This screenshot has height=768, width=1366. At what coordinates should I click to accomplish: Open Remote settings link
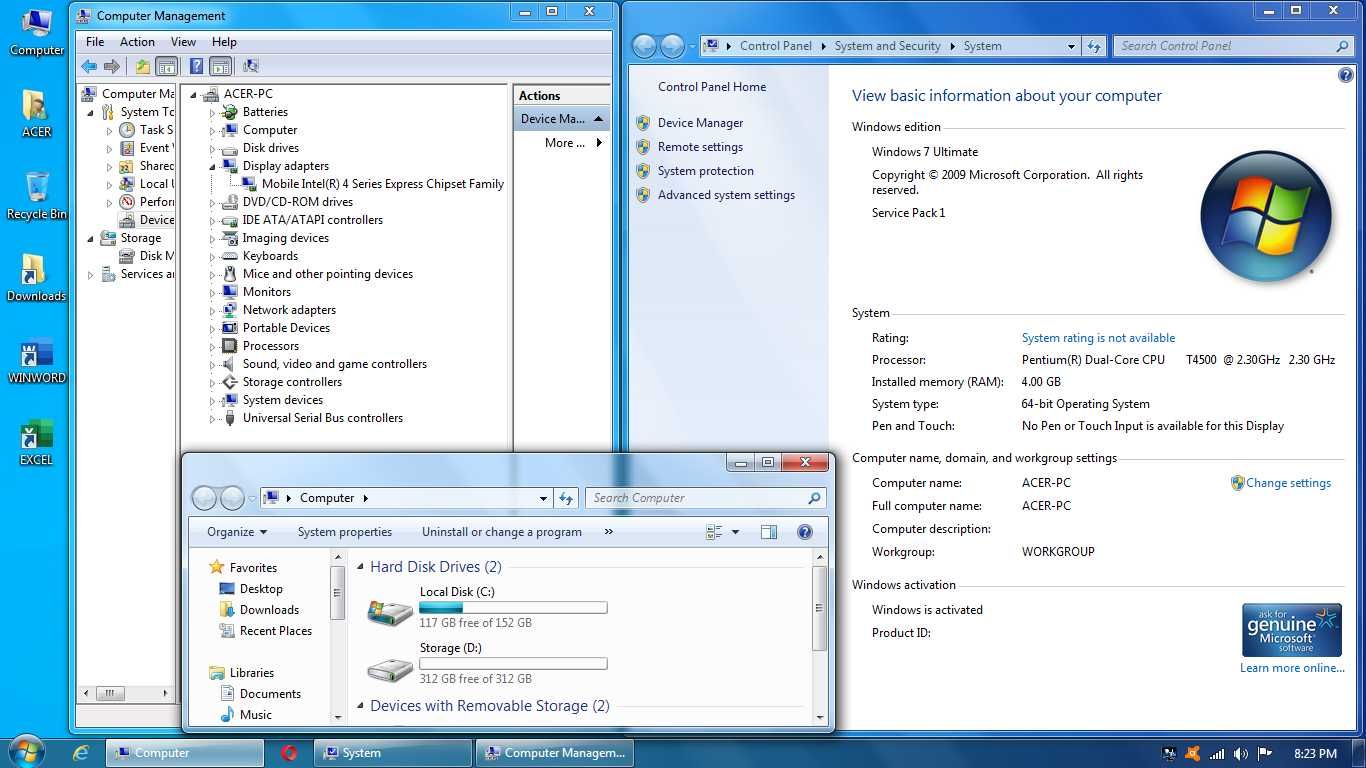point(700,147)
